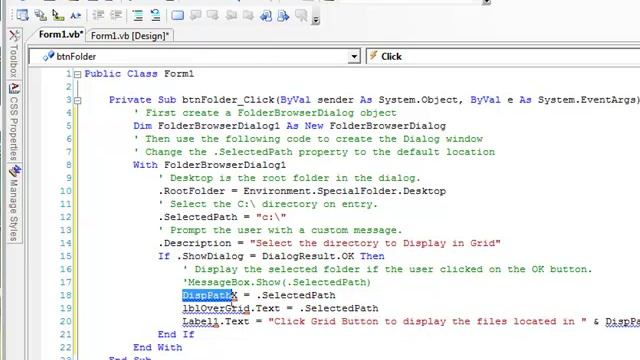Go to next bookmark in document
Screen dimensions: 640x360
coord(283,16)
